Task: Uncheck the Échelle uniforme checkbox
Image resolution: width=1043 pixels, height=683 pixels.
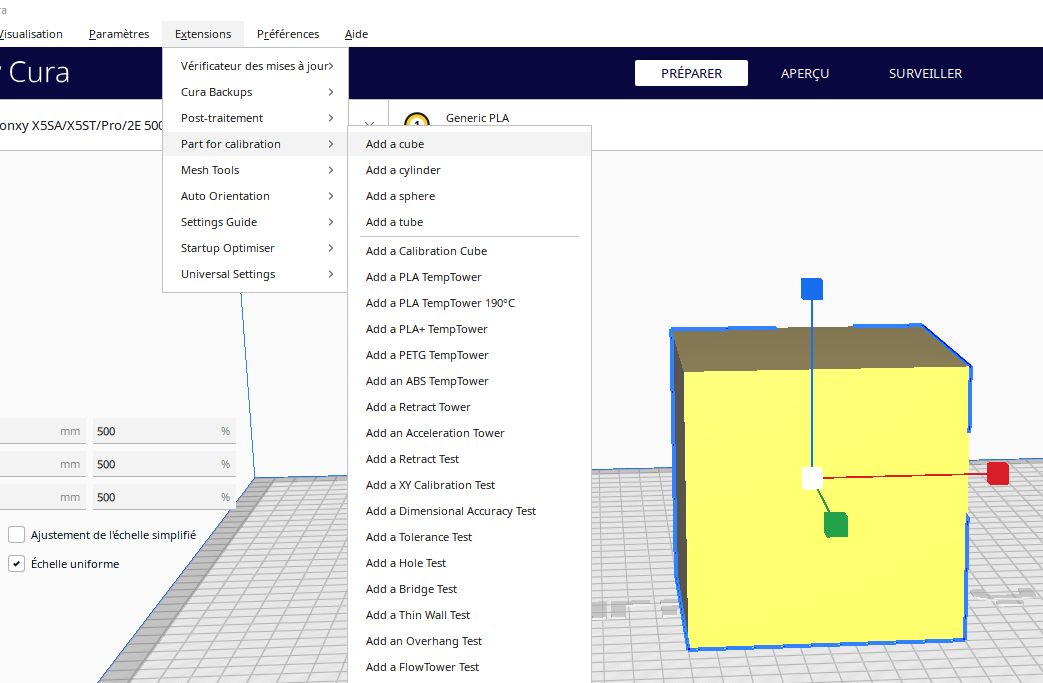Action: point(17,564)
